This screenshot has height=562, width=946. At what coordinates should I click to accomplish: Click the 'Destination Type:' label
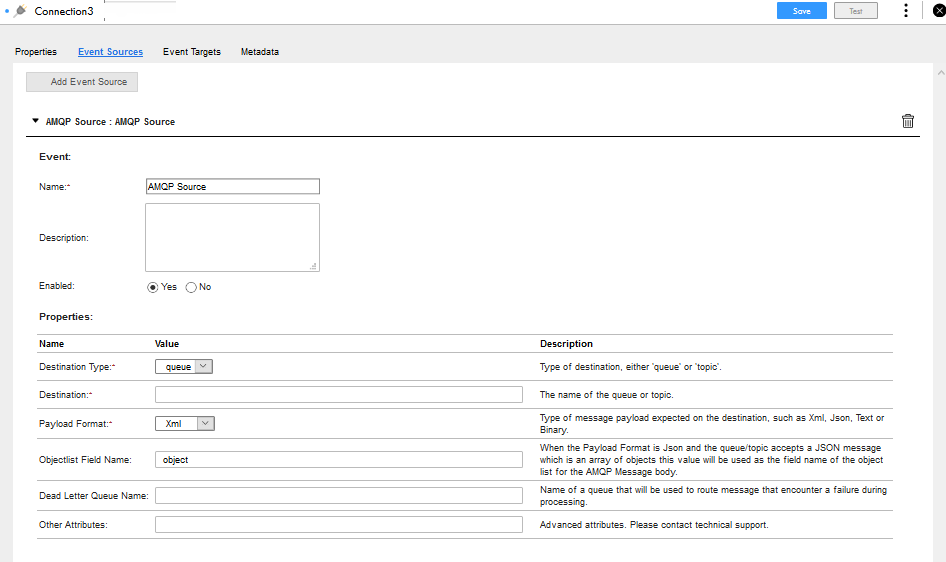(77, 367)
